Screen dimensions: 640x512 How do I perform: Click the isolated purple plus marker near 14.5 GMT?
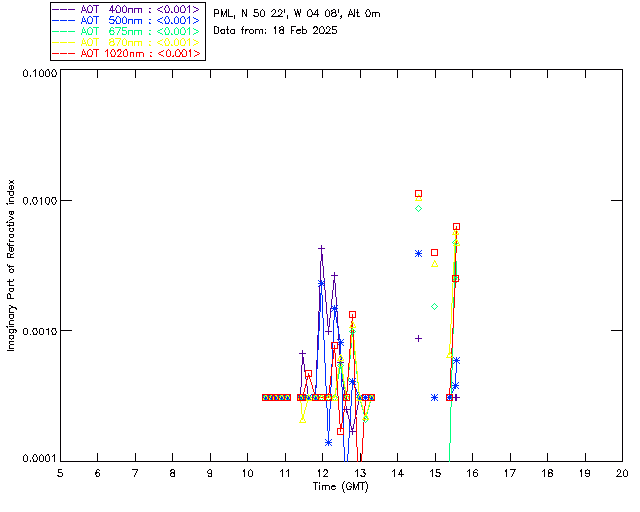pyautogui.click(x=418, y=338)
